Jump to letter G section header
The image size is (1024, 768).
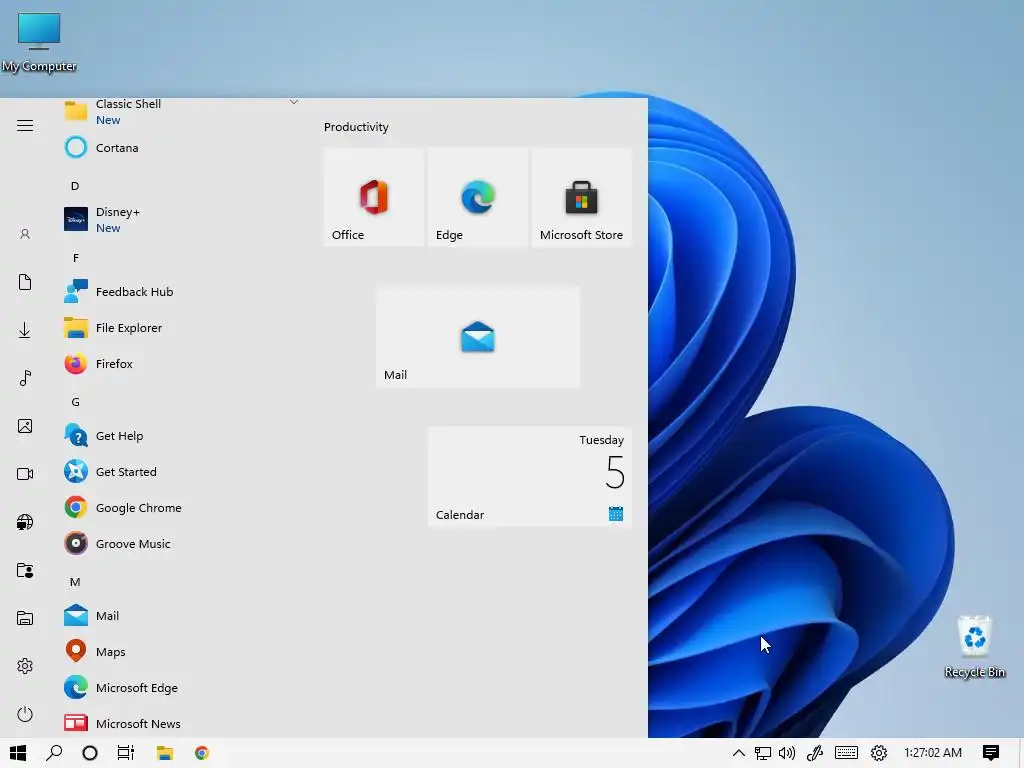[76, 402]
